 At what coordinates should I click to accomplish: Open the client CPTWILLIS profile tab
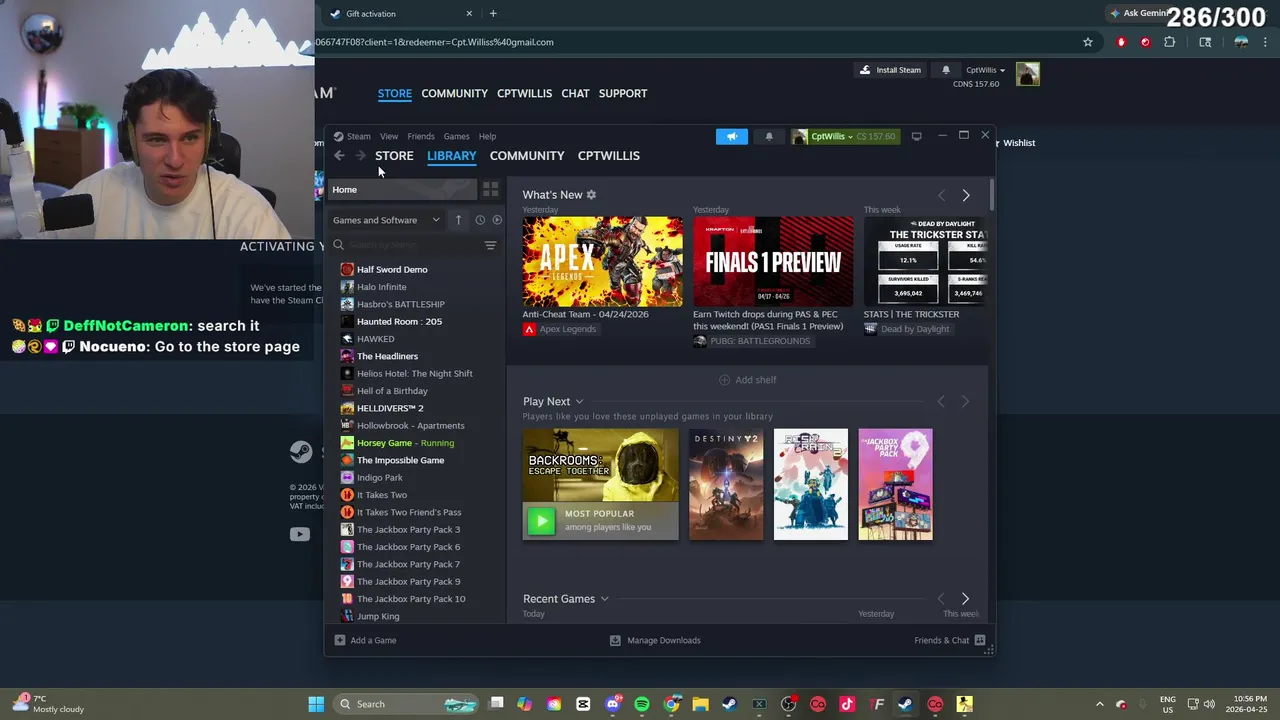click(x=608, y=155)
